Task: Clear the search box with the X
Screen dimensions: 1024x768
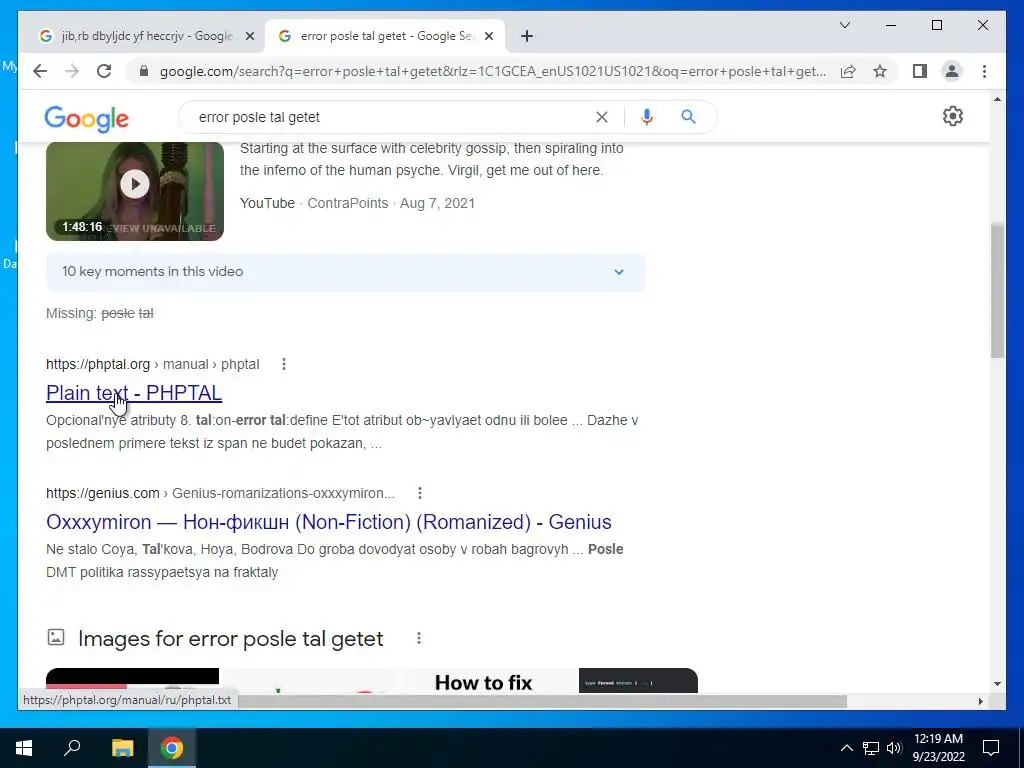Action: [601, 117]
